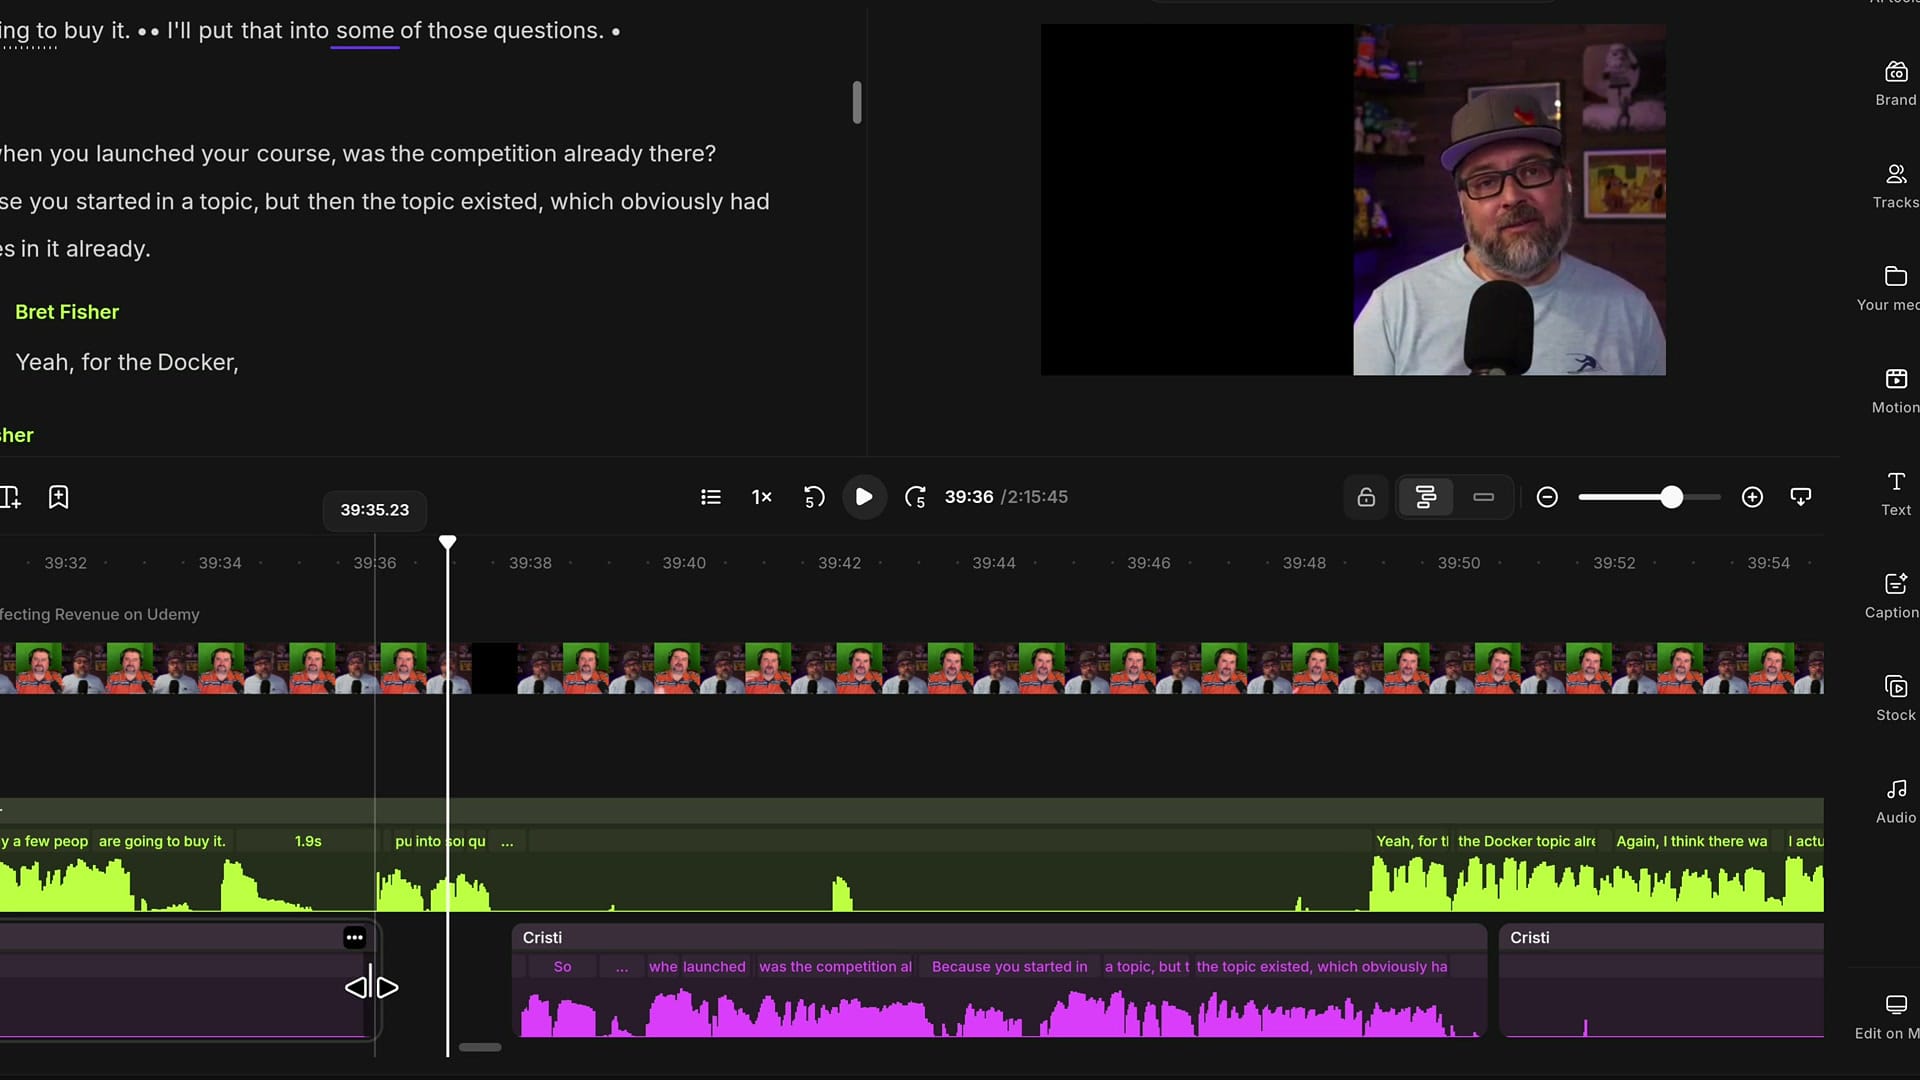The width and height of the screenshot is (1920, 1080).
Task: Open the Motion panel
Action: coord(1895,391)
